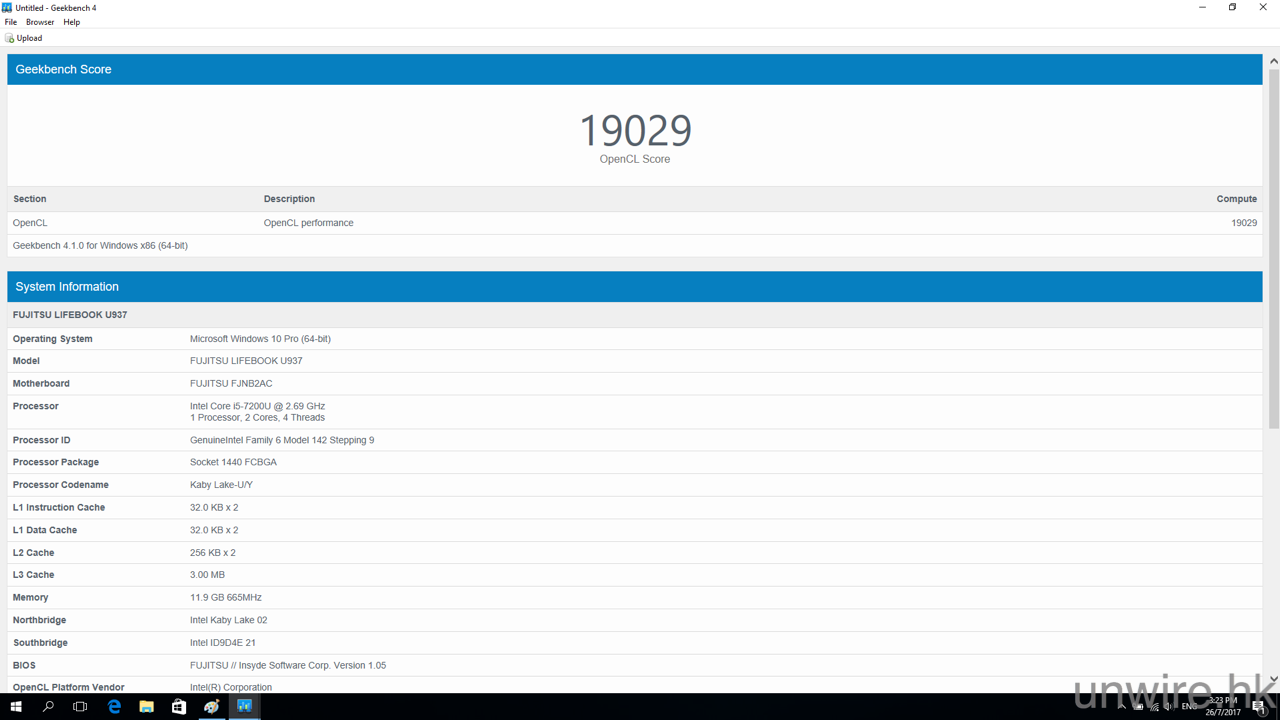The width and height of the screenshot is (1280, 720).
Task: Open File Explorer from taskbar
Action: (x=146, y=707)
